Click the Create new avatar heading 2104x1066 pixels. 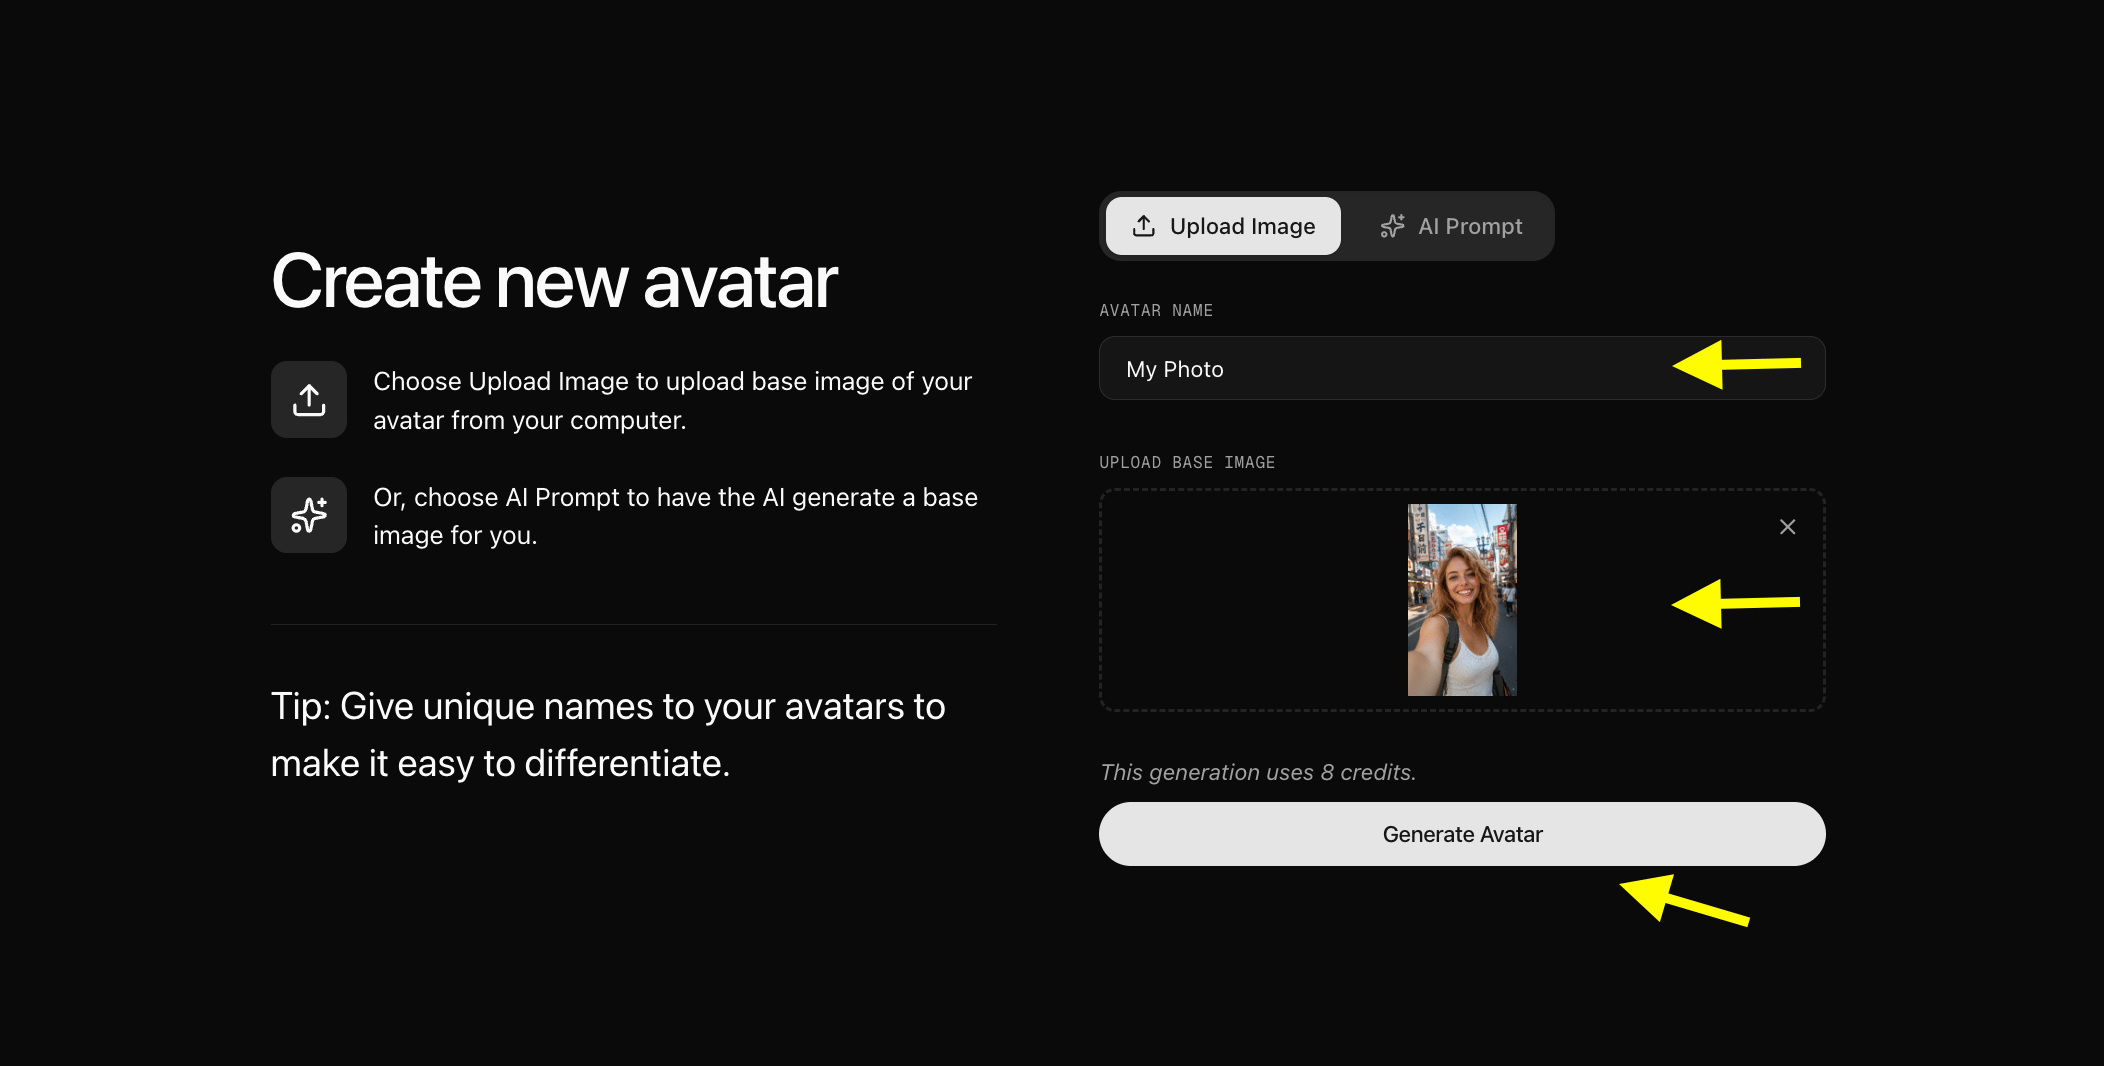coord(554,281)
